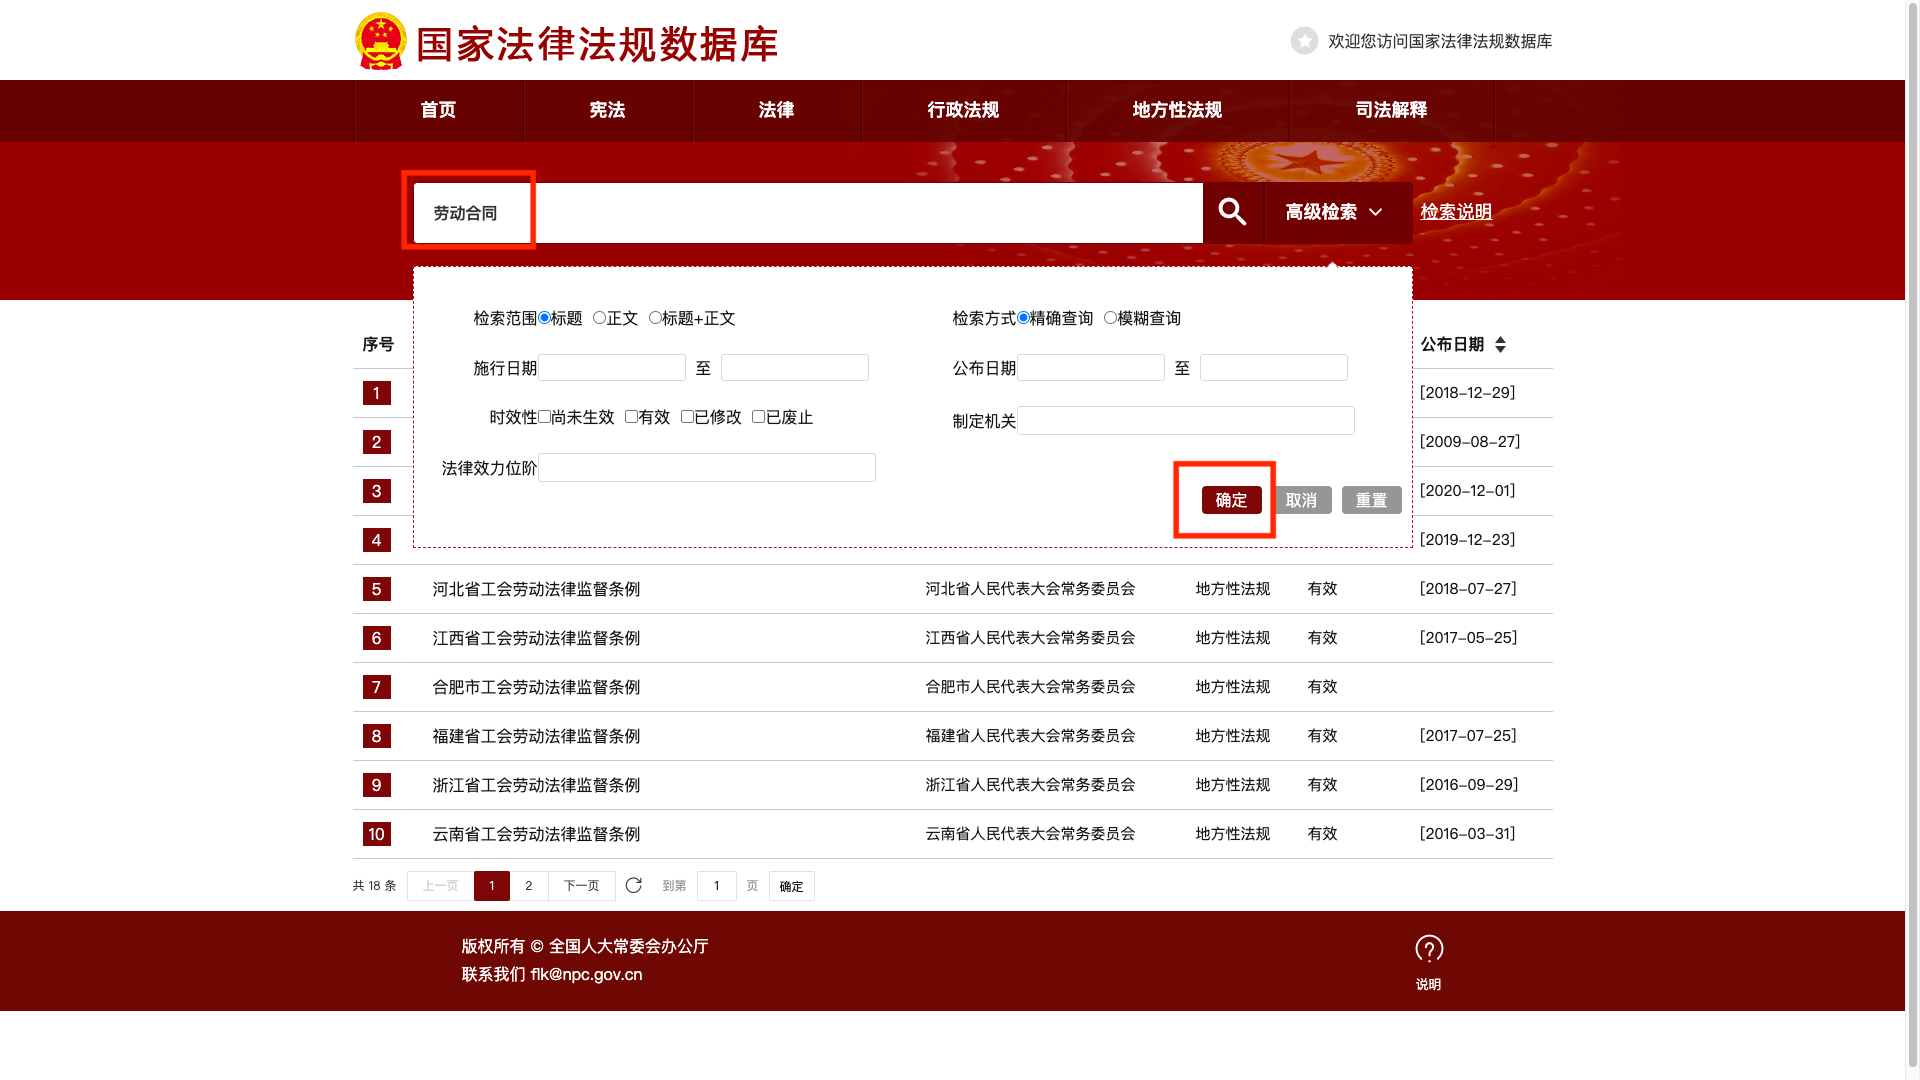Image resolution: width=1920 pixels, height=1080 pixels.
Task: Click the pagination refresh icon
Action: point(633,885)
